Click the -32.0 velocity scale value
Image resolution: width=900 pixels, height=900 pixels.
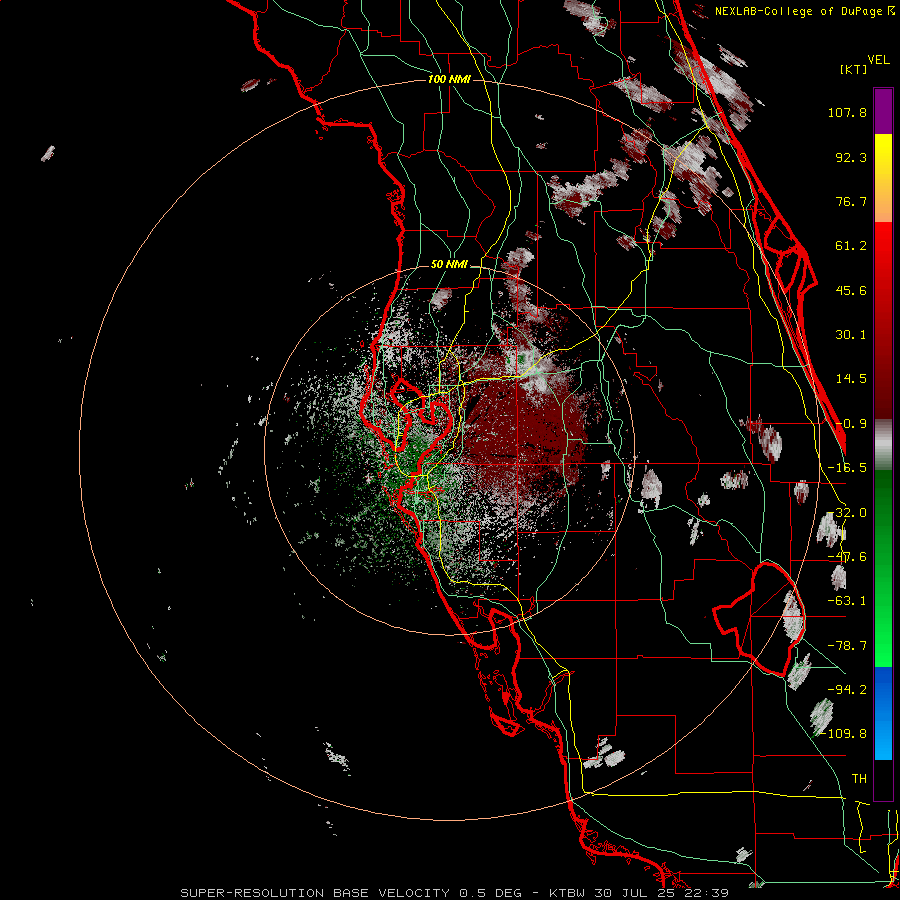pos(847,513)
